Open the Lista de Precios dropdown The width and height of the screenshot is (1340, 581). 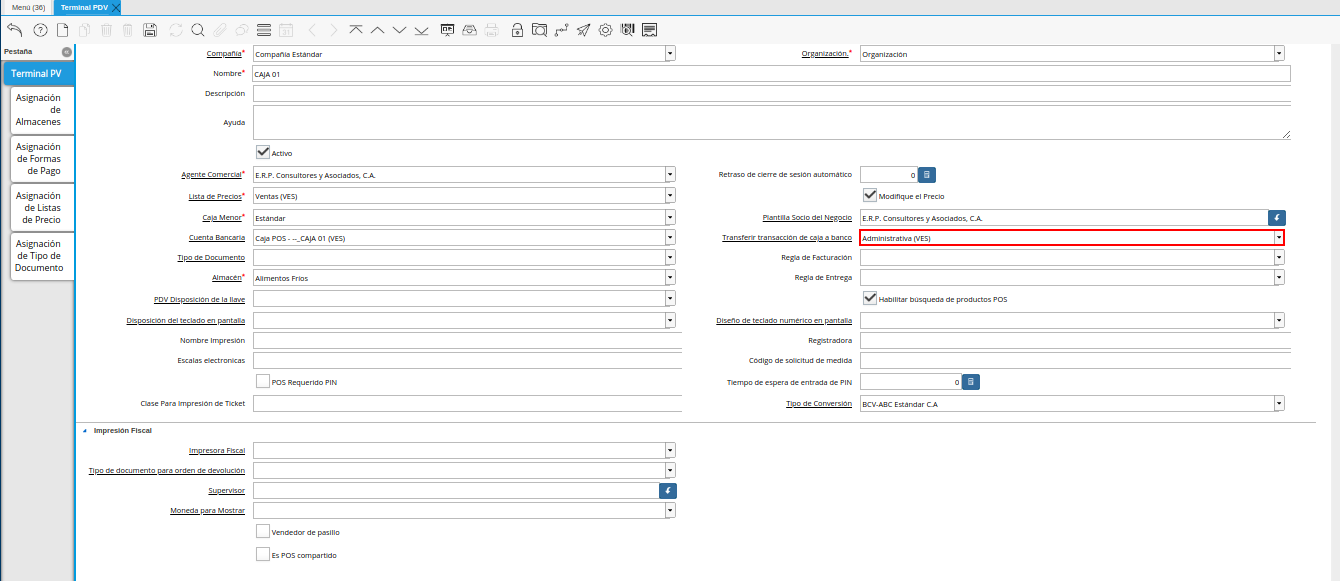pyautogui.click(x=670, y=196)
